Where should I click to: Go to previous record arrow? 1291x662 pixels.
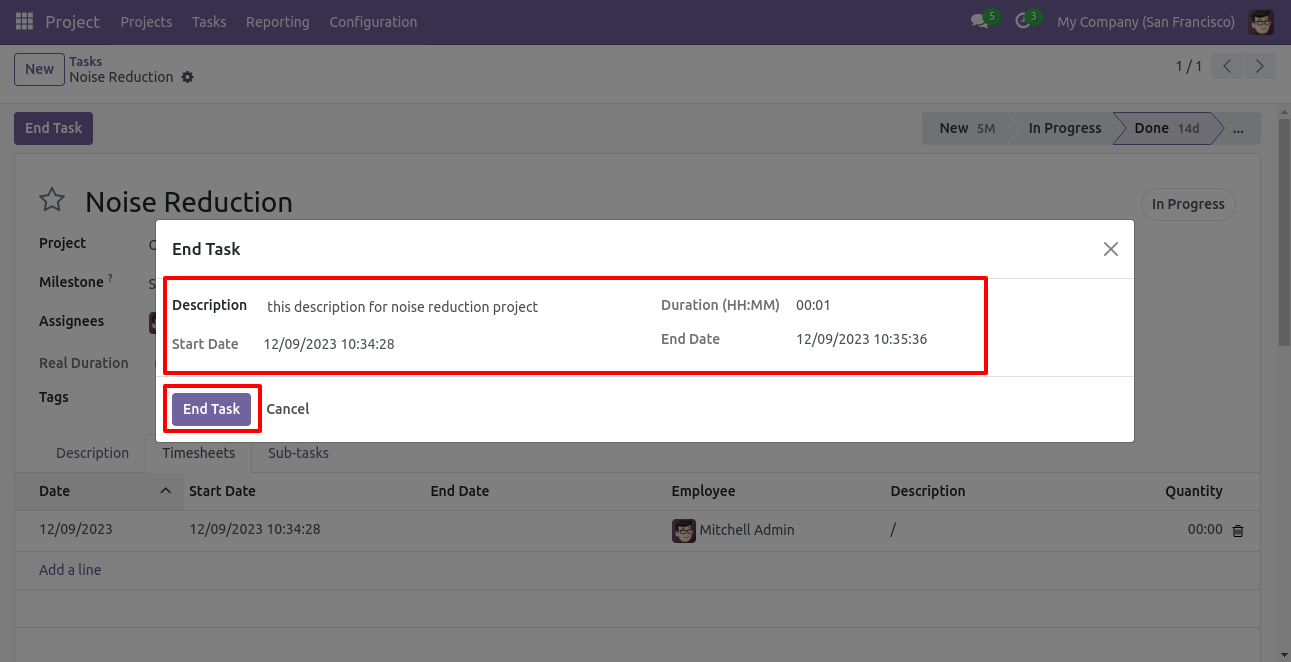(1227, 67)
